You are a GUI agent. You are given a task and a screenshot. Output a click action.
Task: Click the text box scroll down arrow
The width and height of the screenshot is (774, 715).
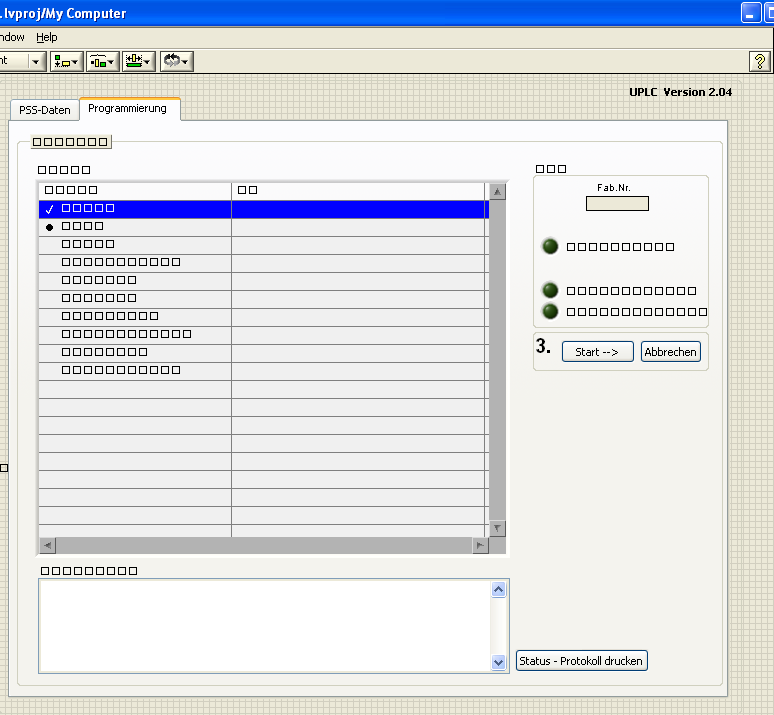(x=499, y=662)
